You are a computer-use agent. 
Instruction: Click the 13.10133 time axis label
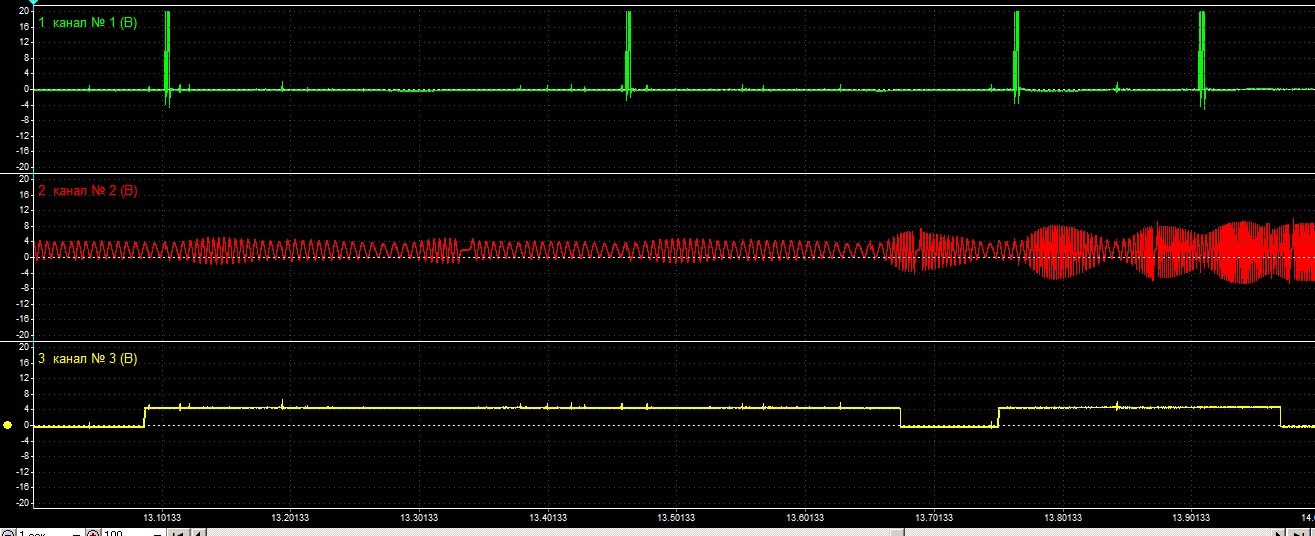pyautogui.click(x=161, y=517)
